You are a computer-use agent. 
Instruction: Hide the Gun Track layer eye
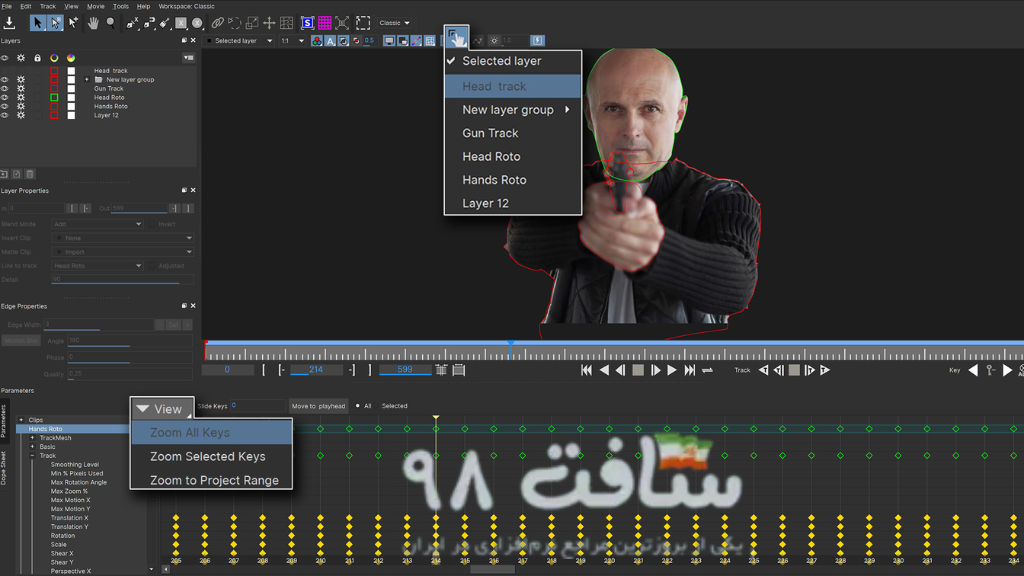(5, 89)
